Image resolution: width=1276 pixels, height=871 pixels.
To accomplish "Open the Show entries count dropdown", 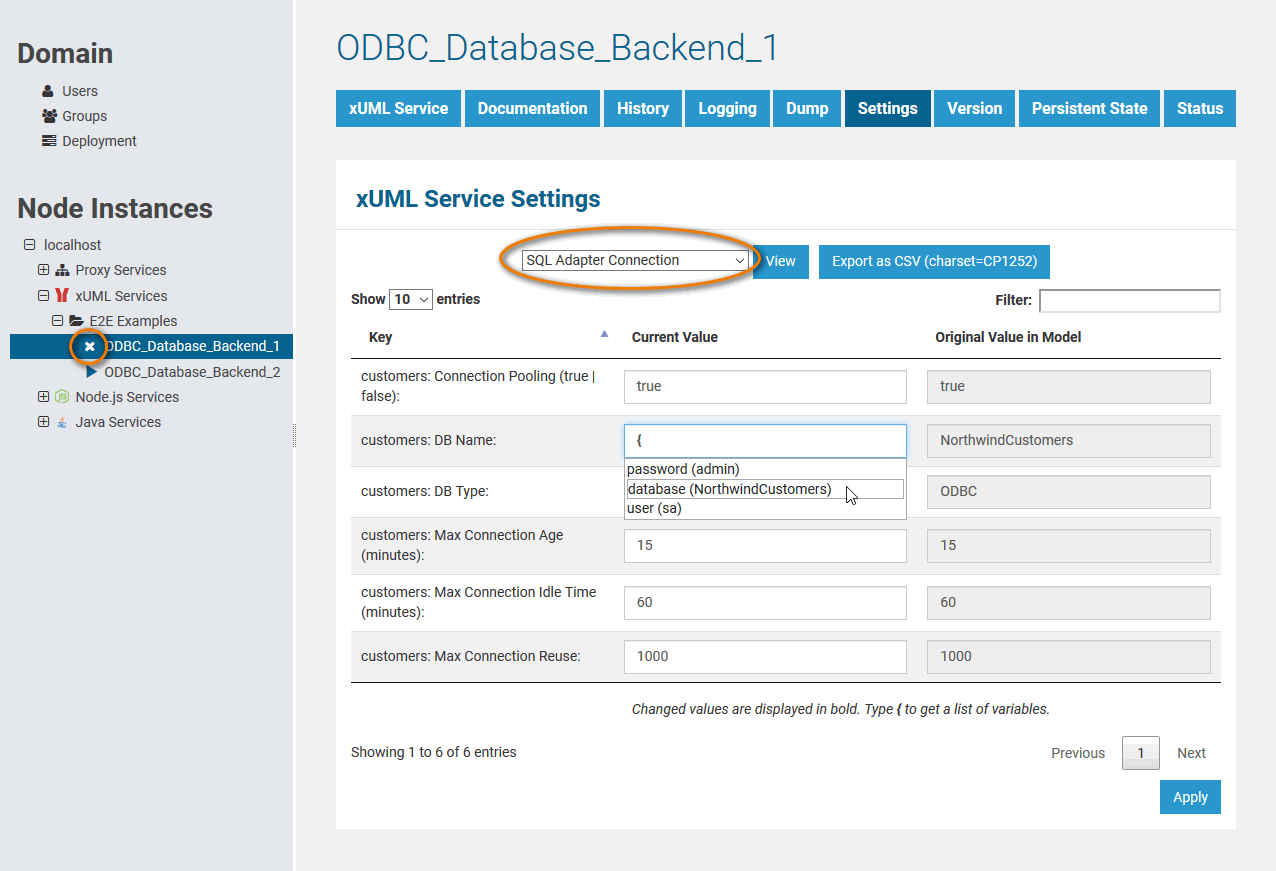I will [x=411, y=299].
